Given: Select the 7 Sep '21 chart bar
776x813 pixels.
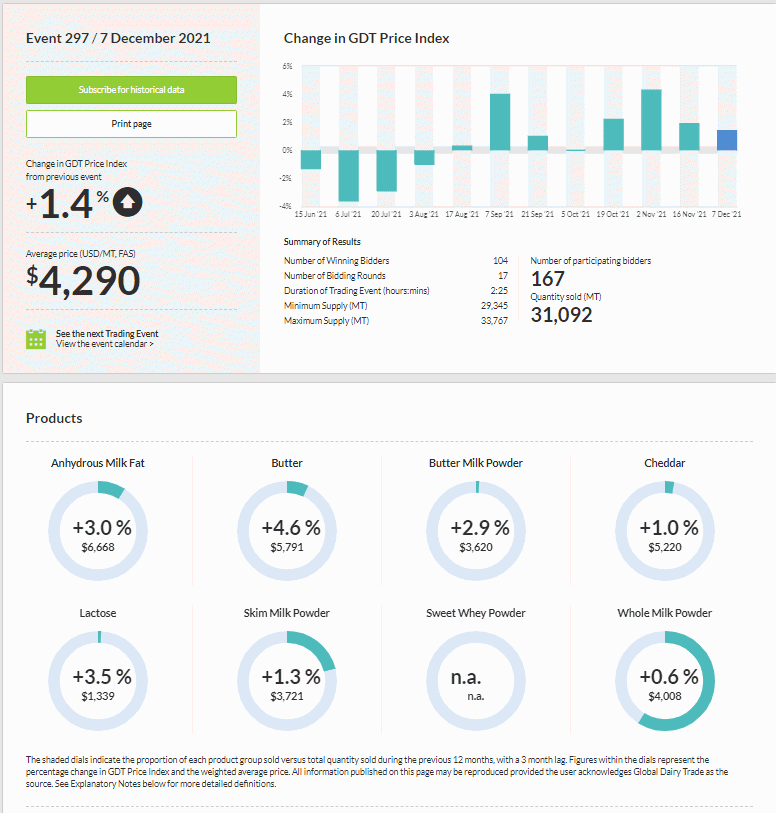Looking at the screenshot, I should tap(500, 122).
